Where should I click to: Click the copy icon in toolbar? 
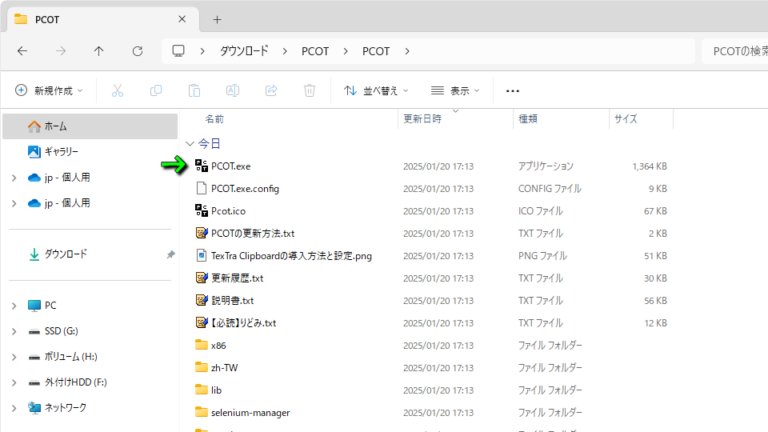[x=156, y=90]
